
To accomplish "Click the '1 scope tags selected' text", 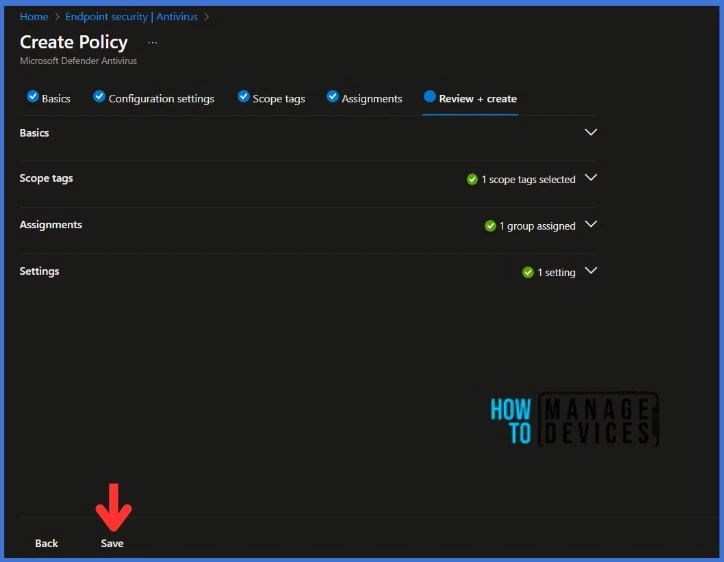I will [x=528, y=179].
